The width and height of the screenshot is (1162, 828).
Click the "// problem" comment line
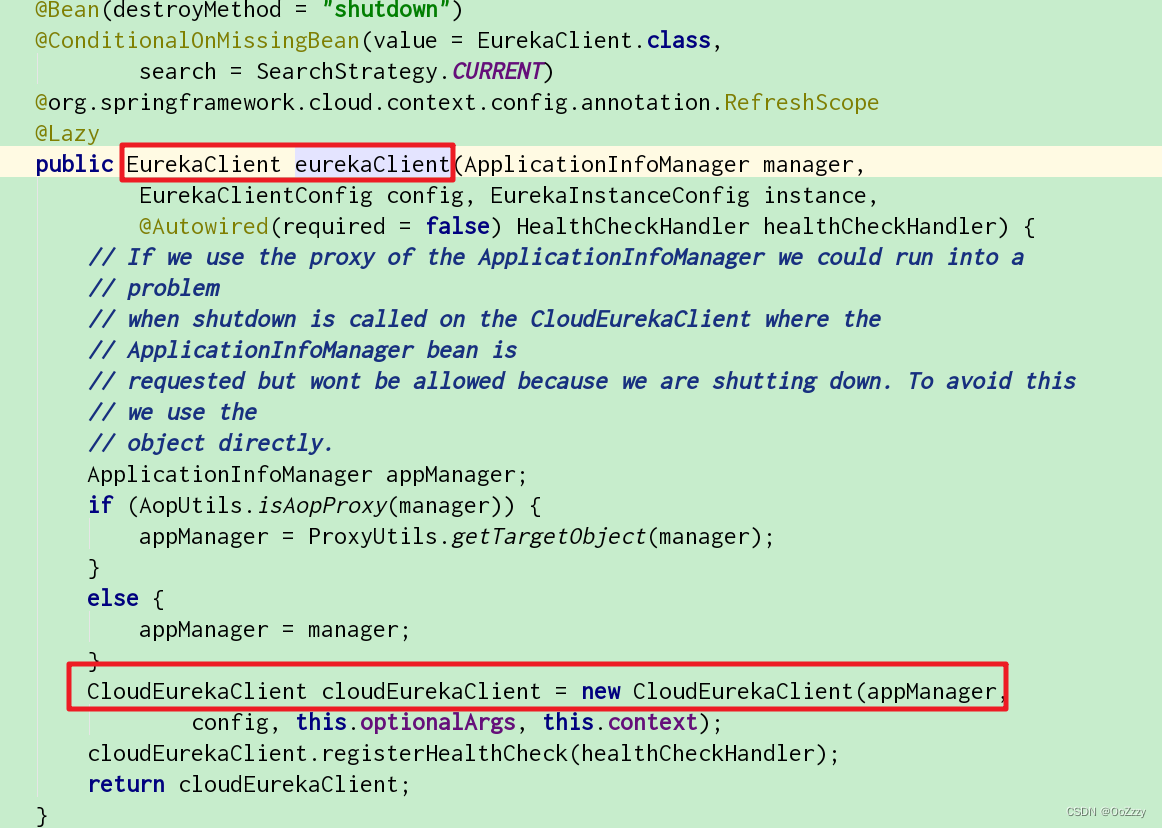click(x=154, y=288)
